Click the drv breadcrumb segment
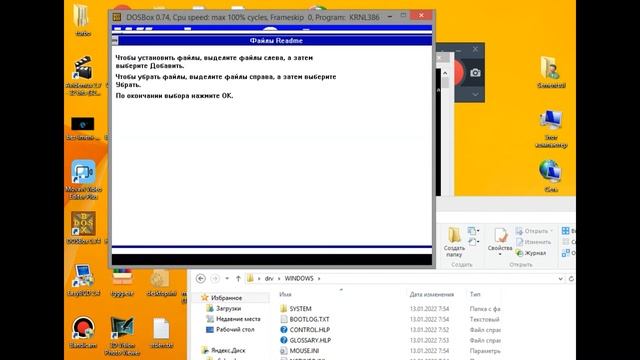The height and width of the screenshot is (360, 640). (x=269, y=278)
